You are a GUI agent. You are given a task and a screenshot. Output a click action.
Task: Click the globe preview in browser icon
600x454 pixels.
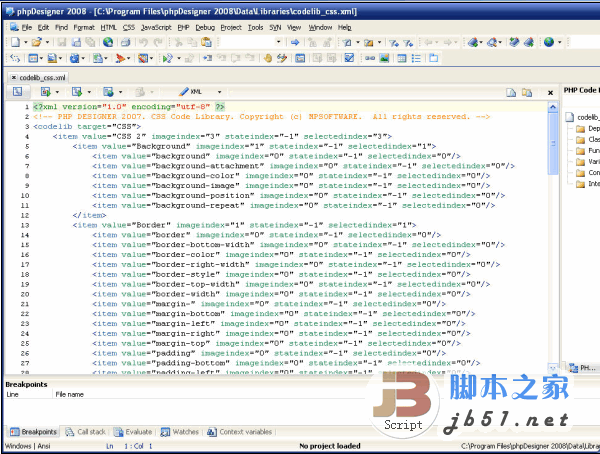108,42
